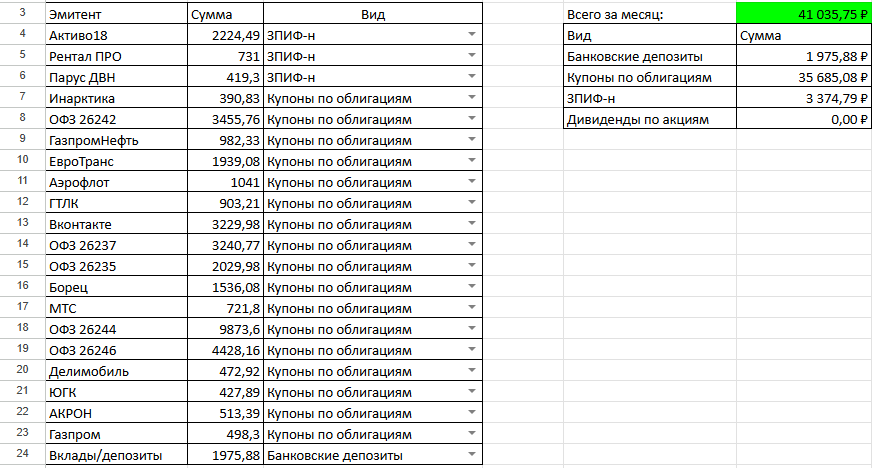Click the ГТЛК issuer cell

pos(117,203)
